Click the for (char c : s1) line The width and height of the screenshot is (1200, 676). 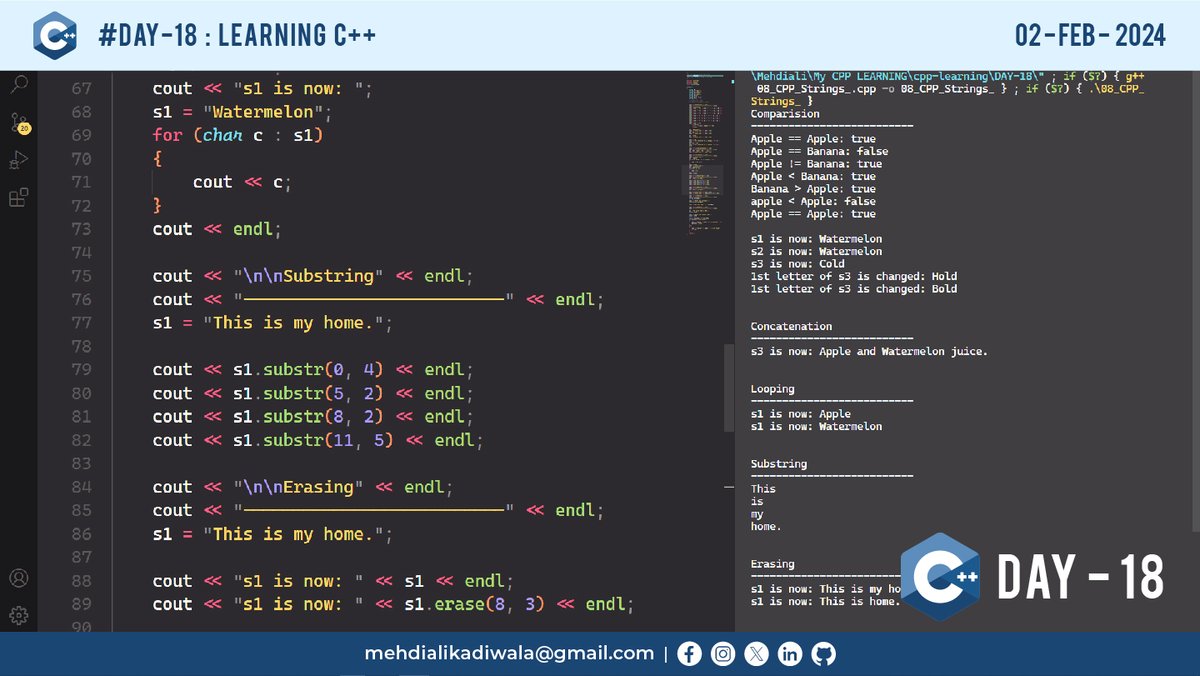(x=239, y=135)
